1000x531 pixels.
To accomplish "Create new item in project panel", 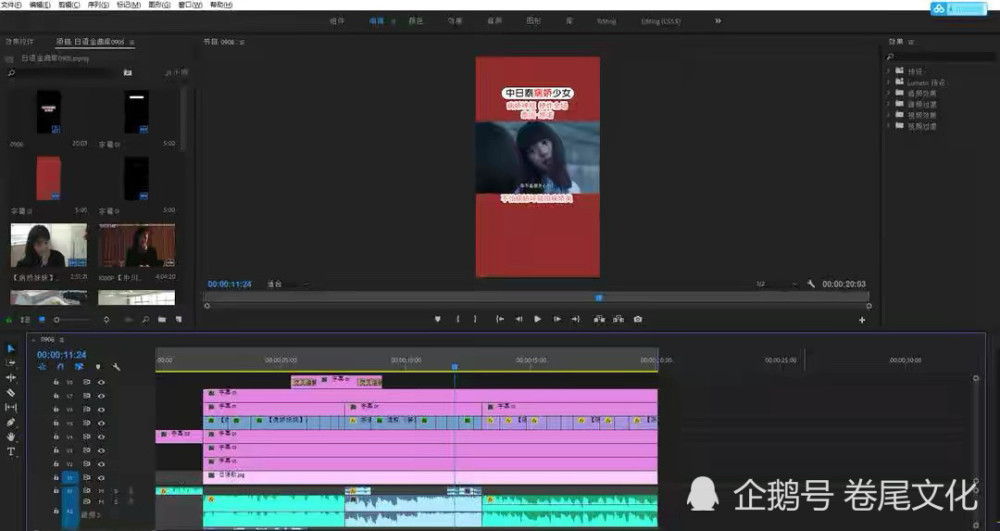I will coord(179,319).
